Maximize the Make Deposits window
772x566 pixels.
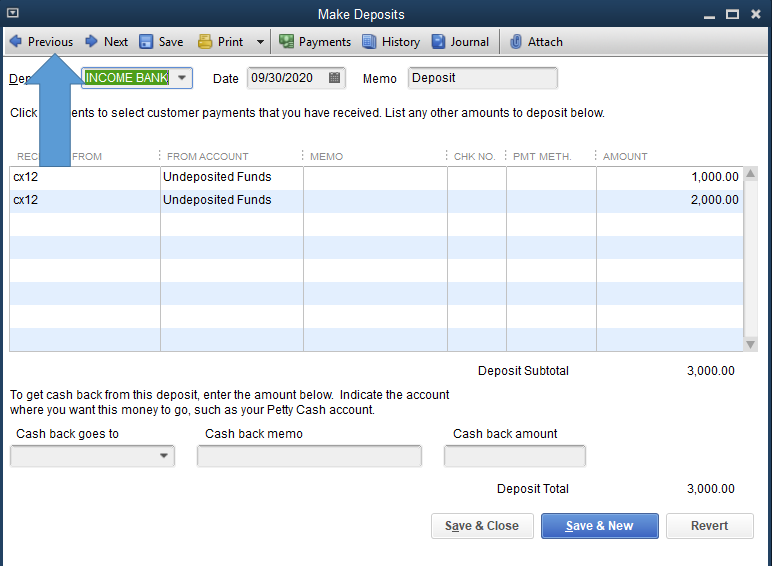(732, 14)
